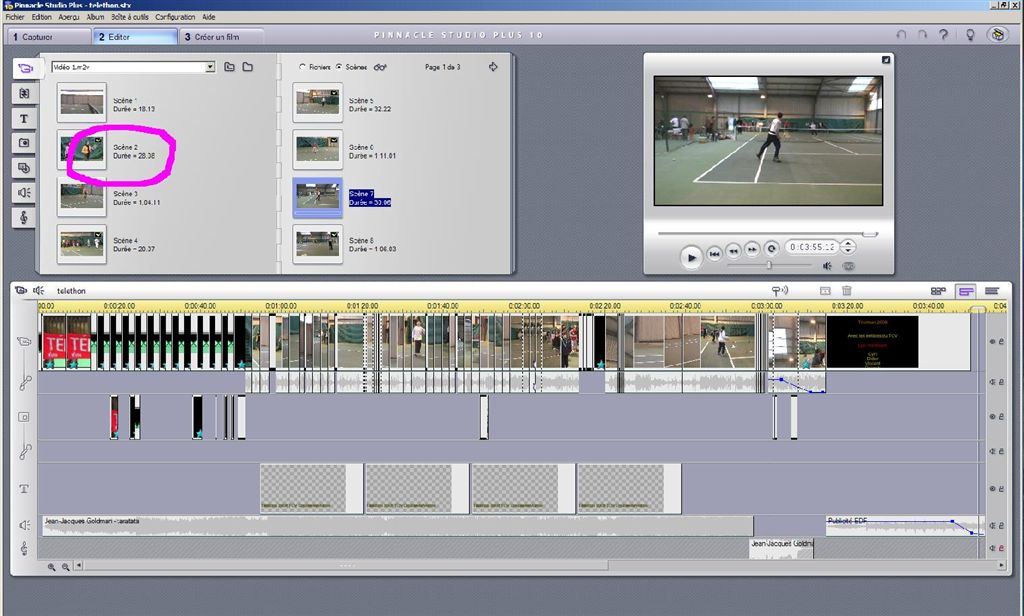Click the fast rewind button in the player
Screen dimensions: 1024x616
734,250
